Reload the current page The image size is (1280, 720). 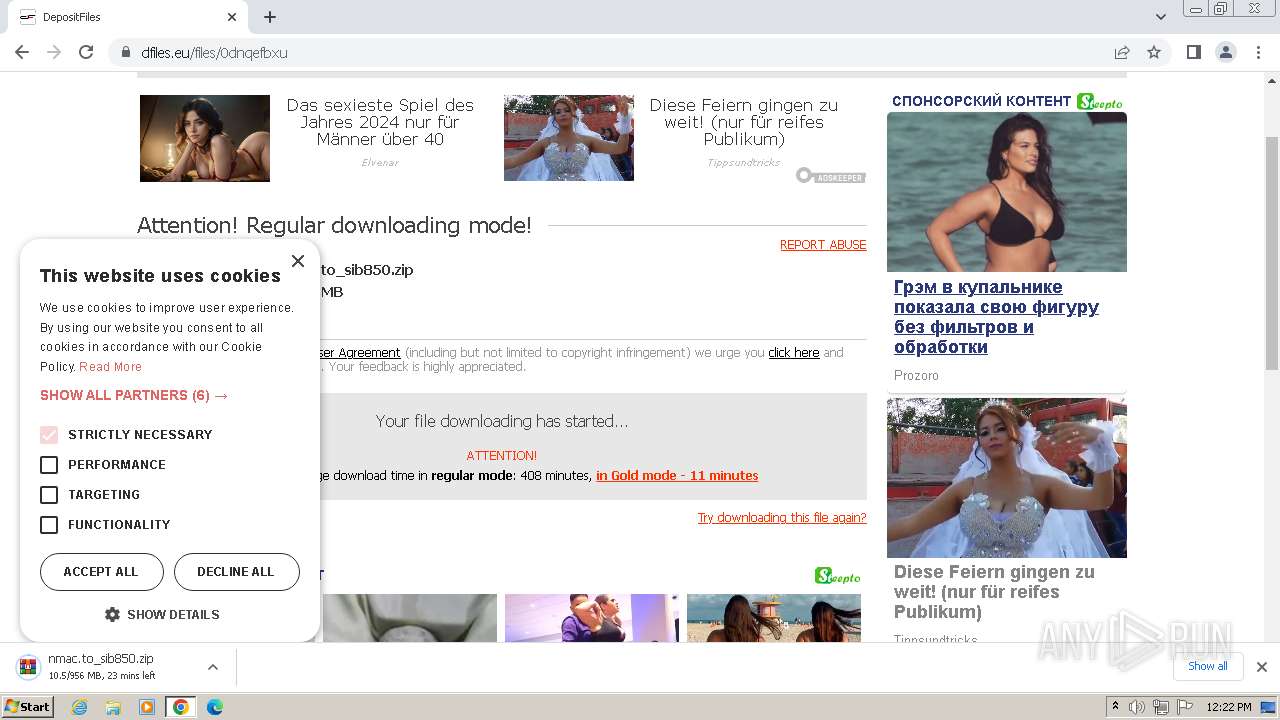pos(86,52)
